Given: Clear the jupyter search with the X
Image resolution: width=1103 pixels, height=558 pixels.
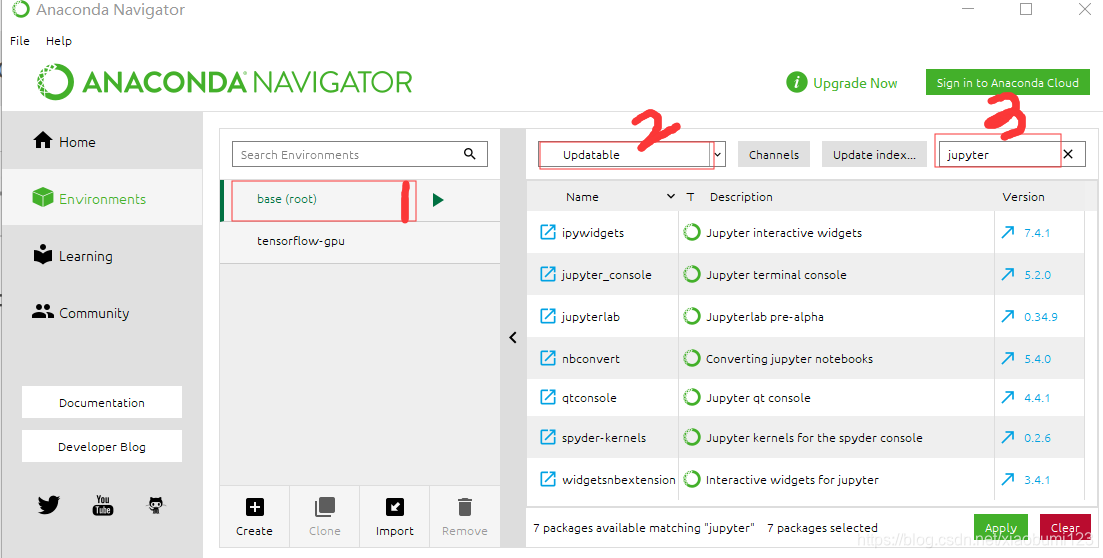Looking at the screenshot, I should point(1068,154).
